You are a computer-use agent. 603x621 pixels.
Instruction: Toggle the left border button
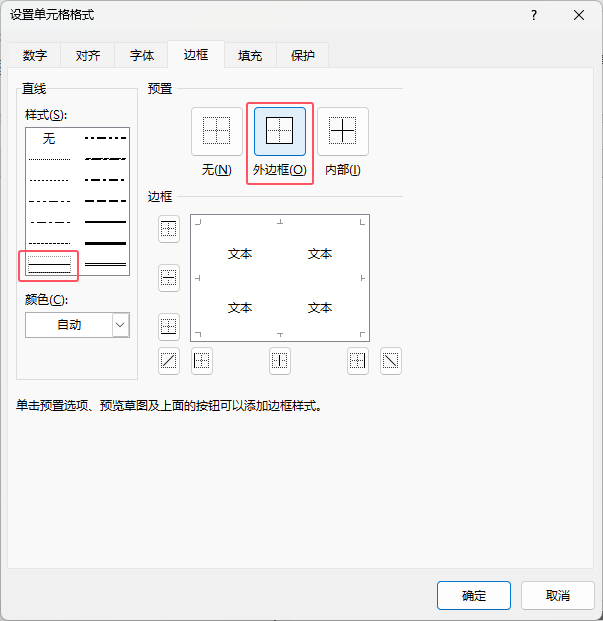tap(202, 361)
